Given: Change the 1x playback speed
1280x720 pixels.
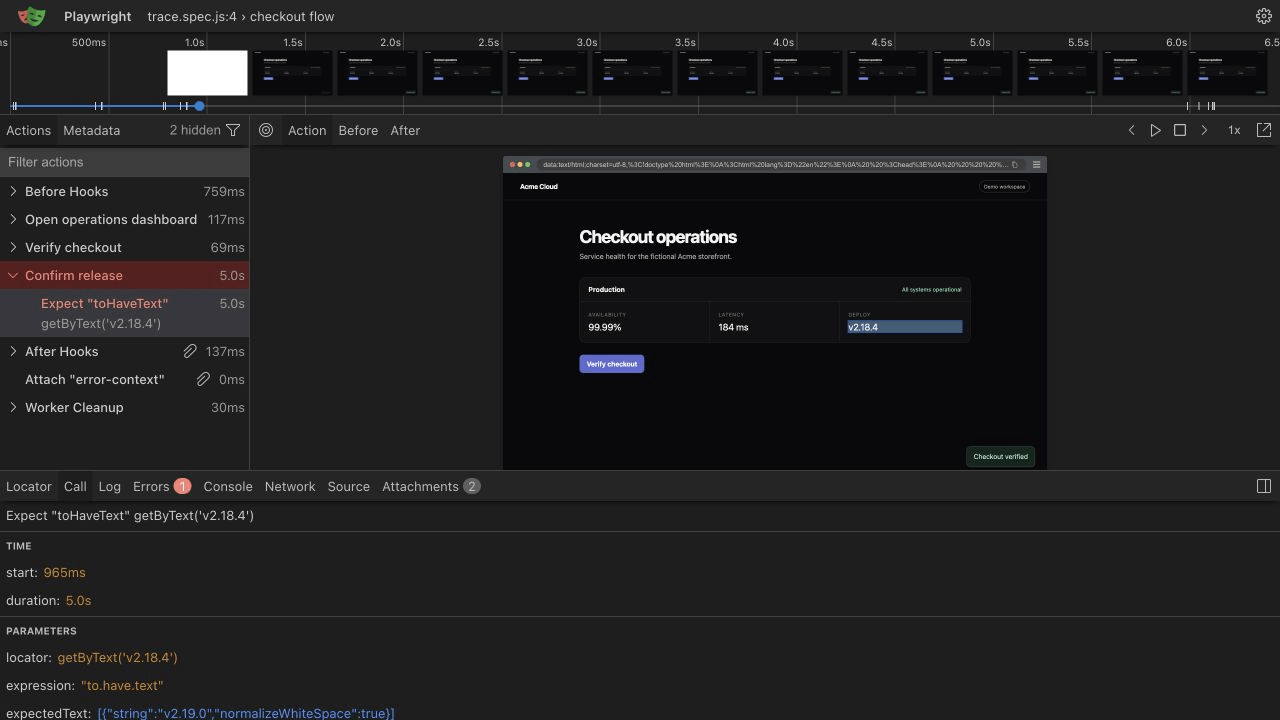Looking at the screenshot, I should tap(1234, 130).
